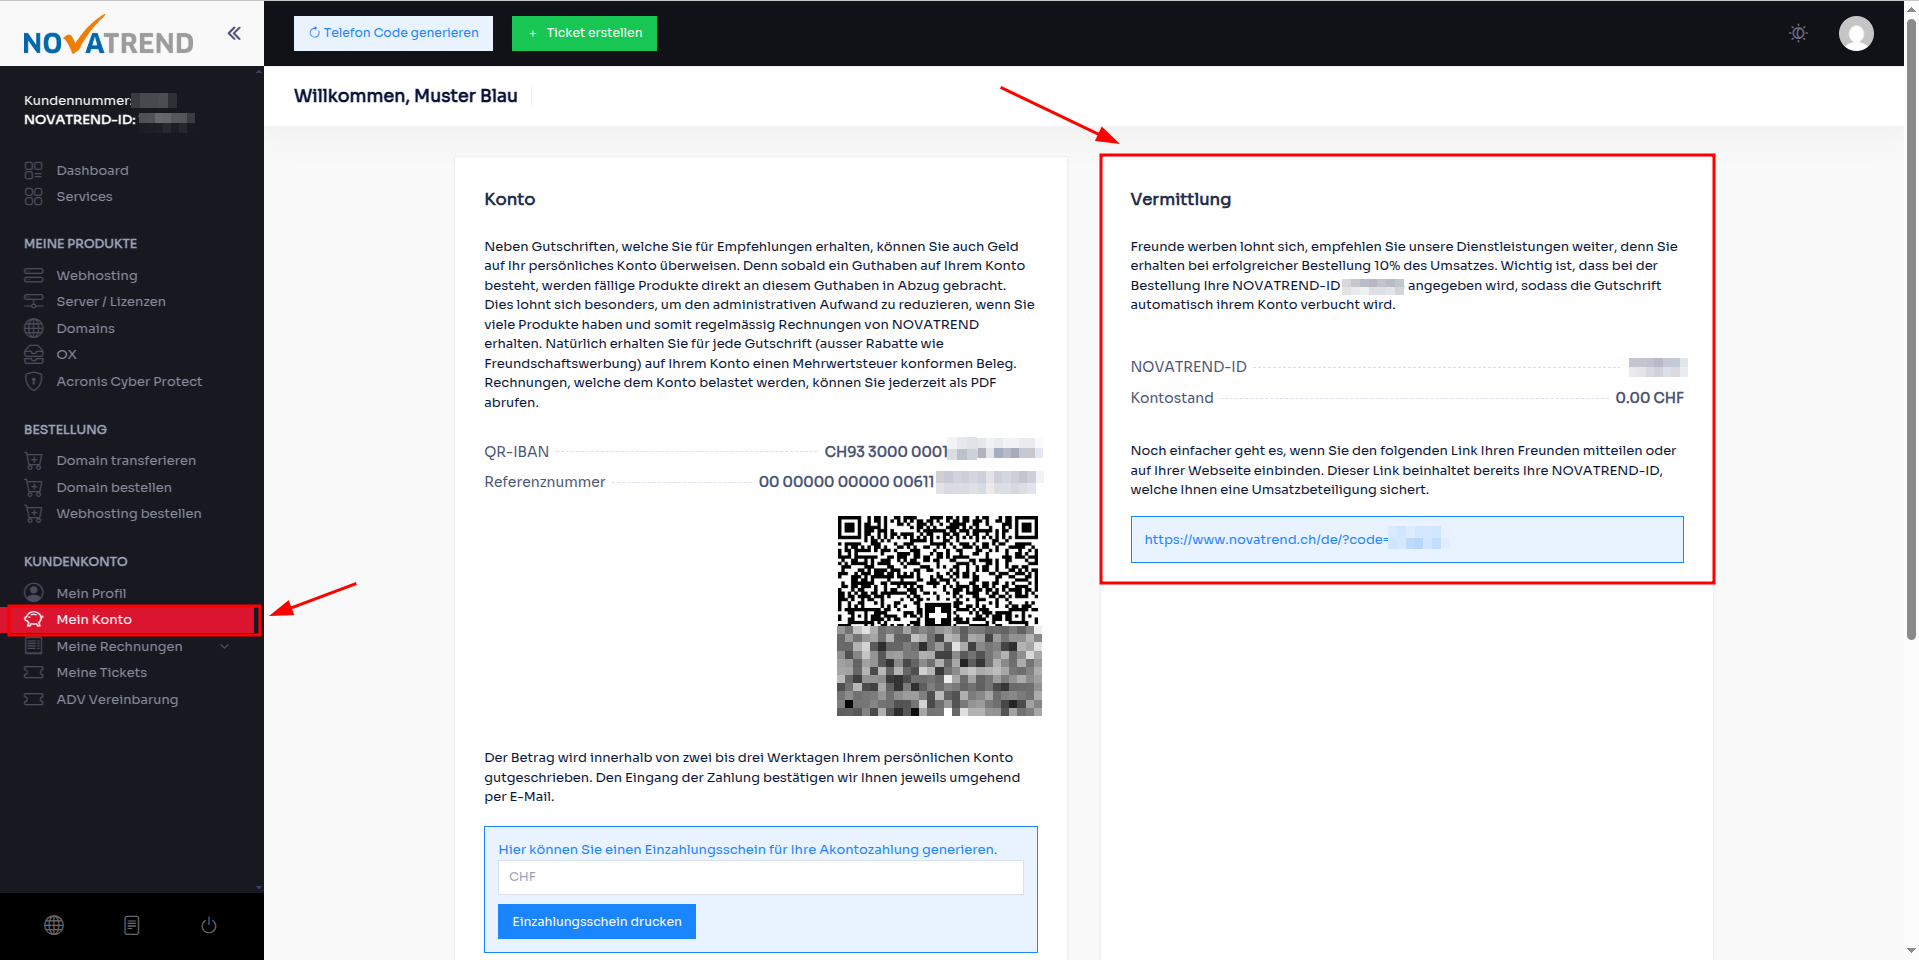The image size is (1919, 960).
Task: Click Einzahlungsschein drucken button
Action: (x=597, y=921)
